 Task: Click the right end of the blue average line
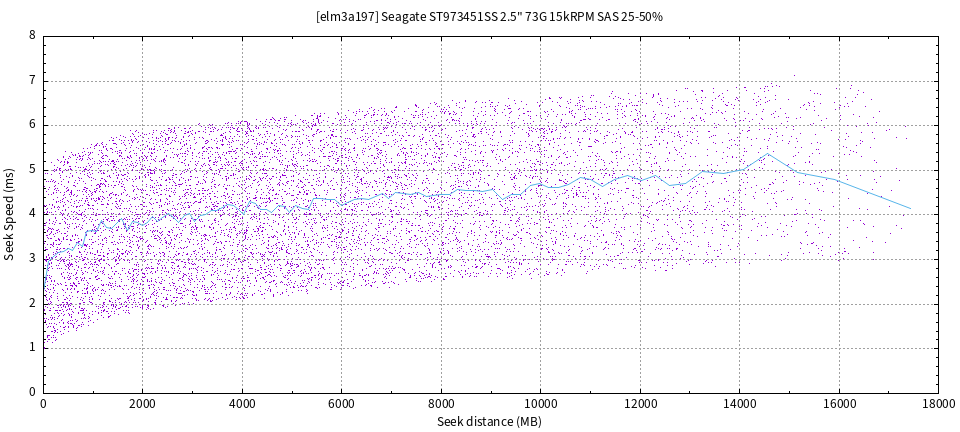911,208
